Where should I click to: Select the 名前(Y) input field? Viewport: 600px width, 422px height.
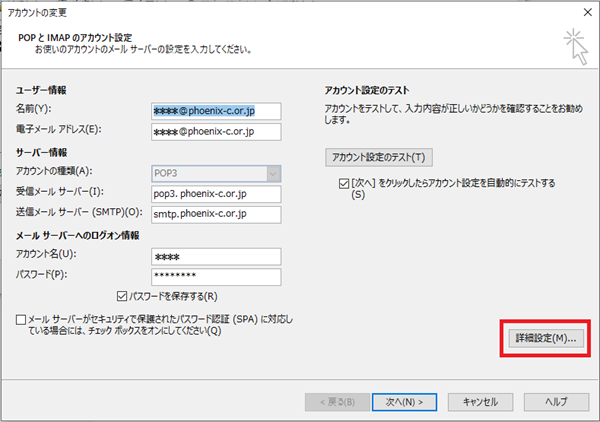(216, 111)
